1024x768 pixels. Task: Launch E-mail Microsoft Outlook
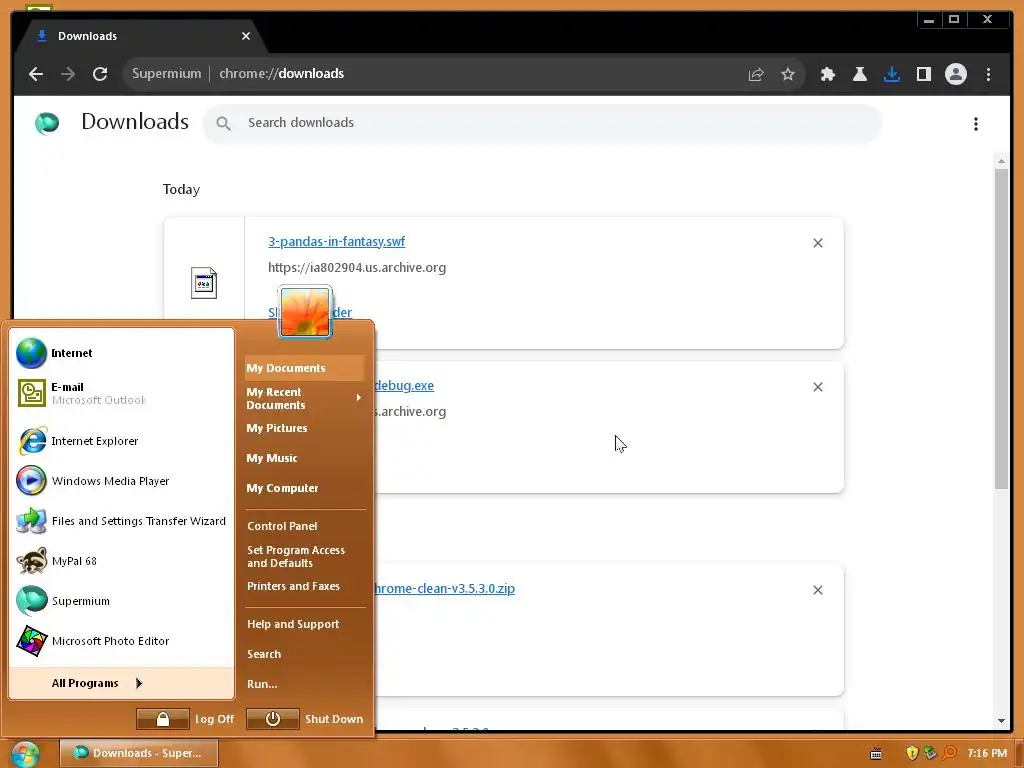pyautogui.click(x=121, y=393)
